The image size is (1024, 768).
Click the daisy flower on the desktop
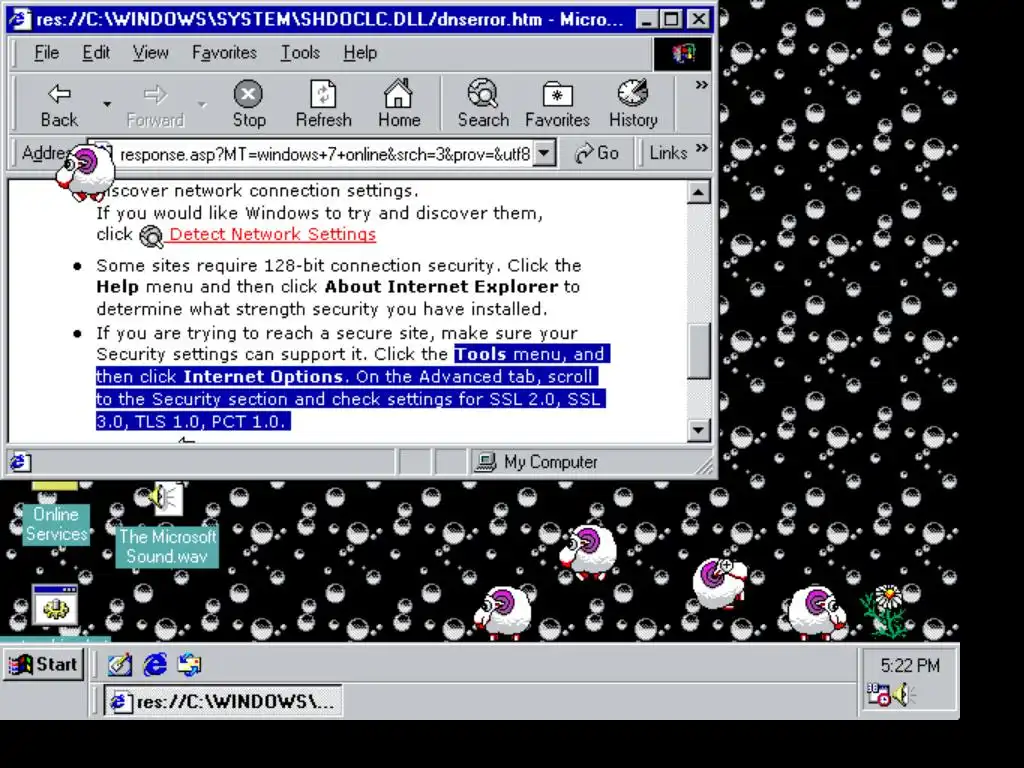886,611
